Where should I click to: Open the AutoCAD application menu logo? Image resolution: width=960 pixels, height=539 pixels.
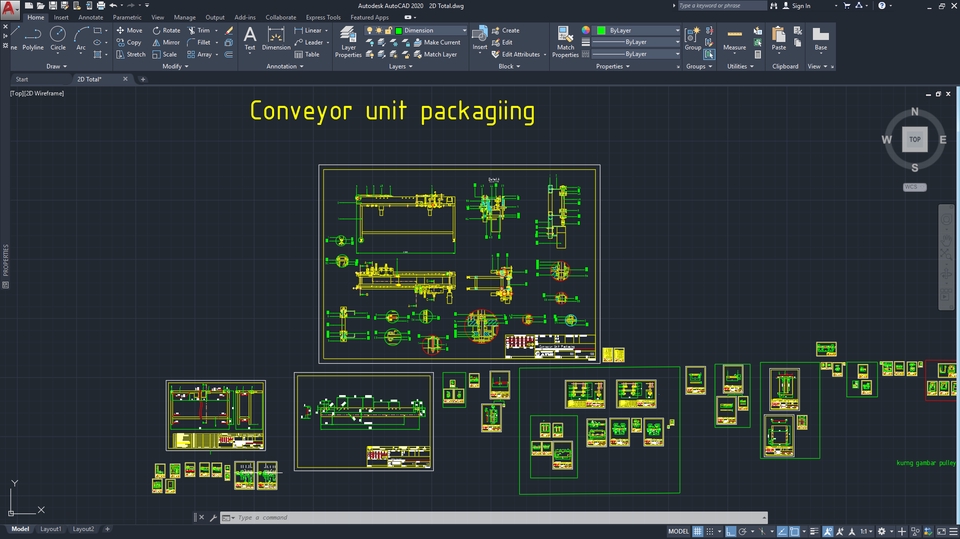point(10,9)
